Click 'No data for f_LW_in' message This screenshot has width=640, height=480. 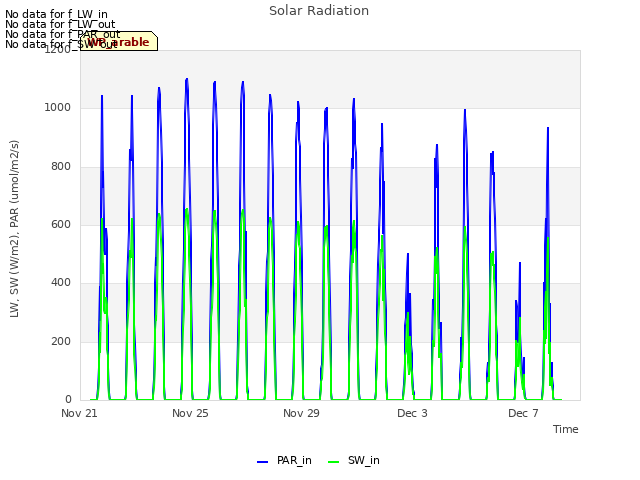[x=56, y=14]
